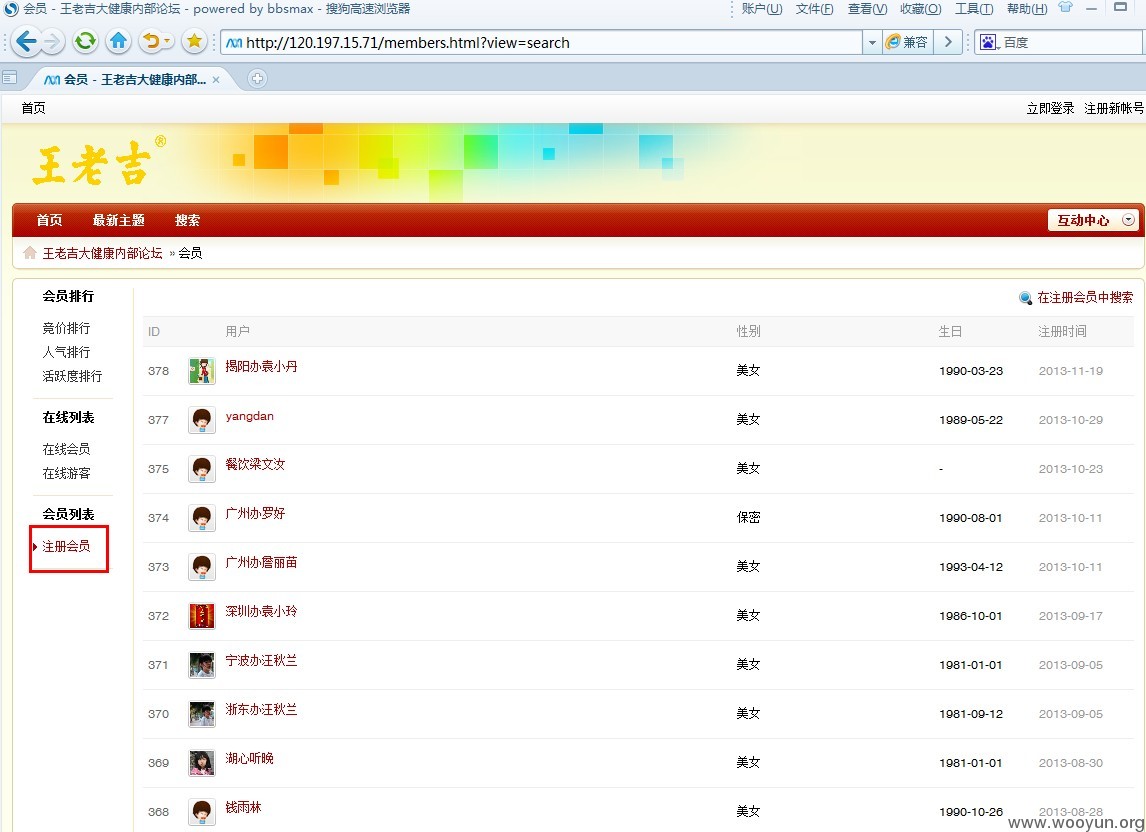Open the 帮助(H) menu
1146x832 pixels.
coord(1027,9)
